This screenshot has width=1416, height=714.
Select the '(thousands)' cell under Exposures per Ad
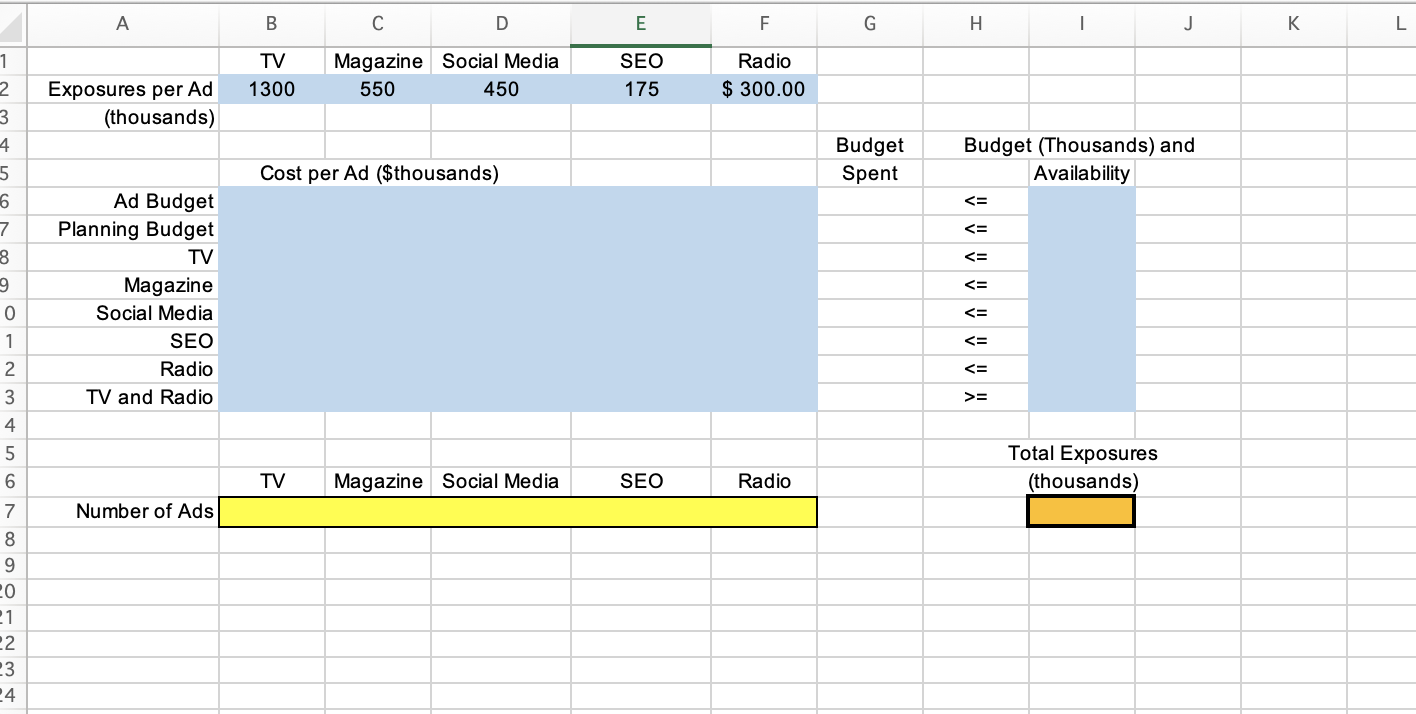[x=122, y=117]
